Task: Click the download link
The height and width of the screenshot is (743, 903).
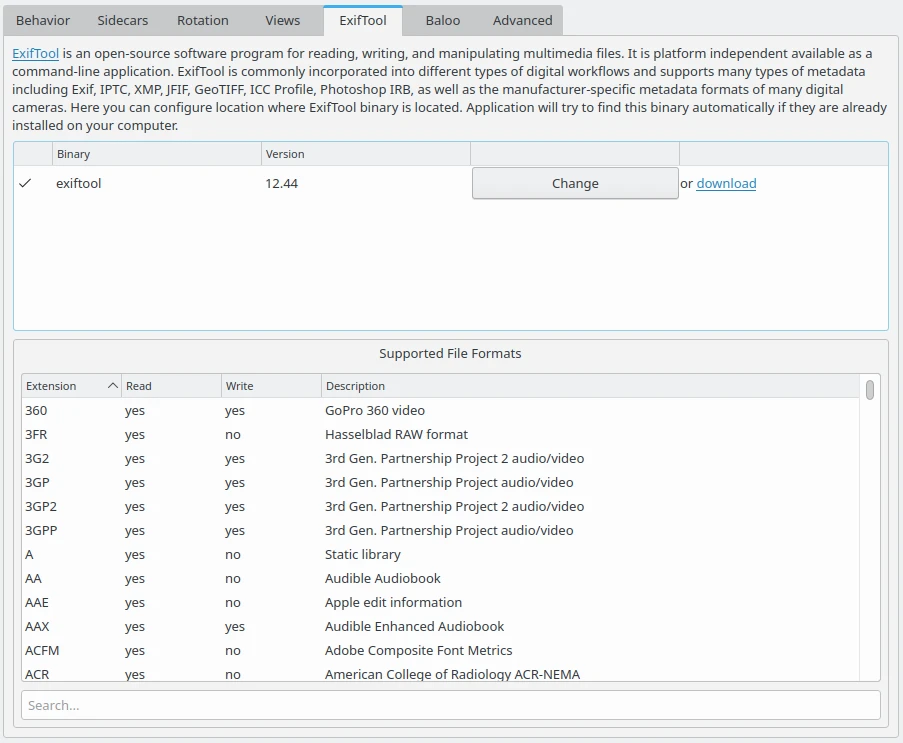Action: click(726, 184)
